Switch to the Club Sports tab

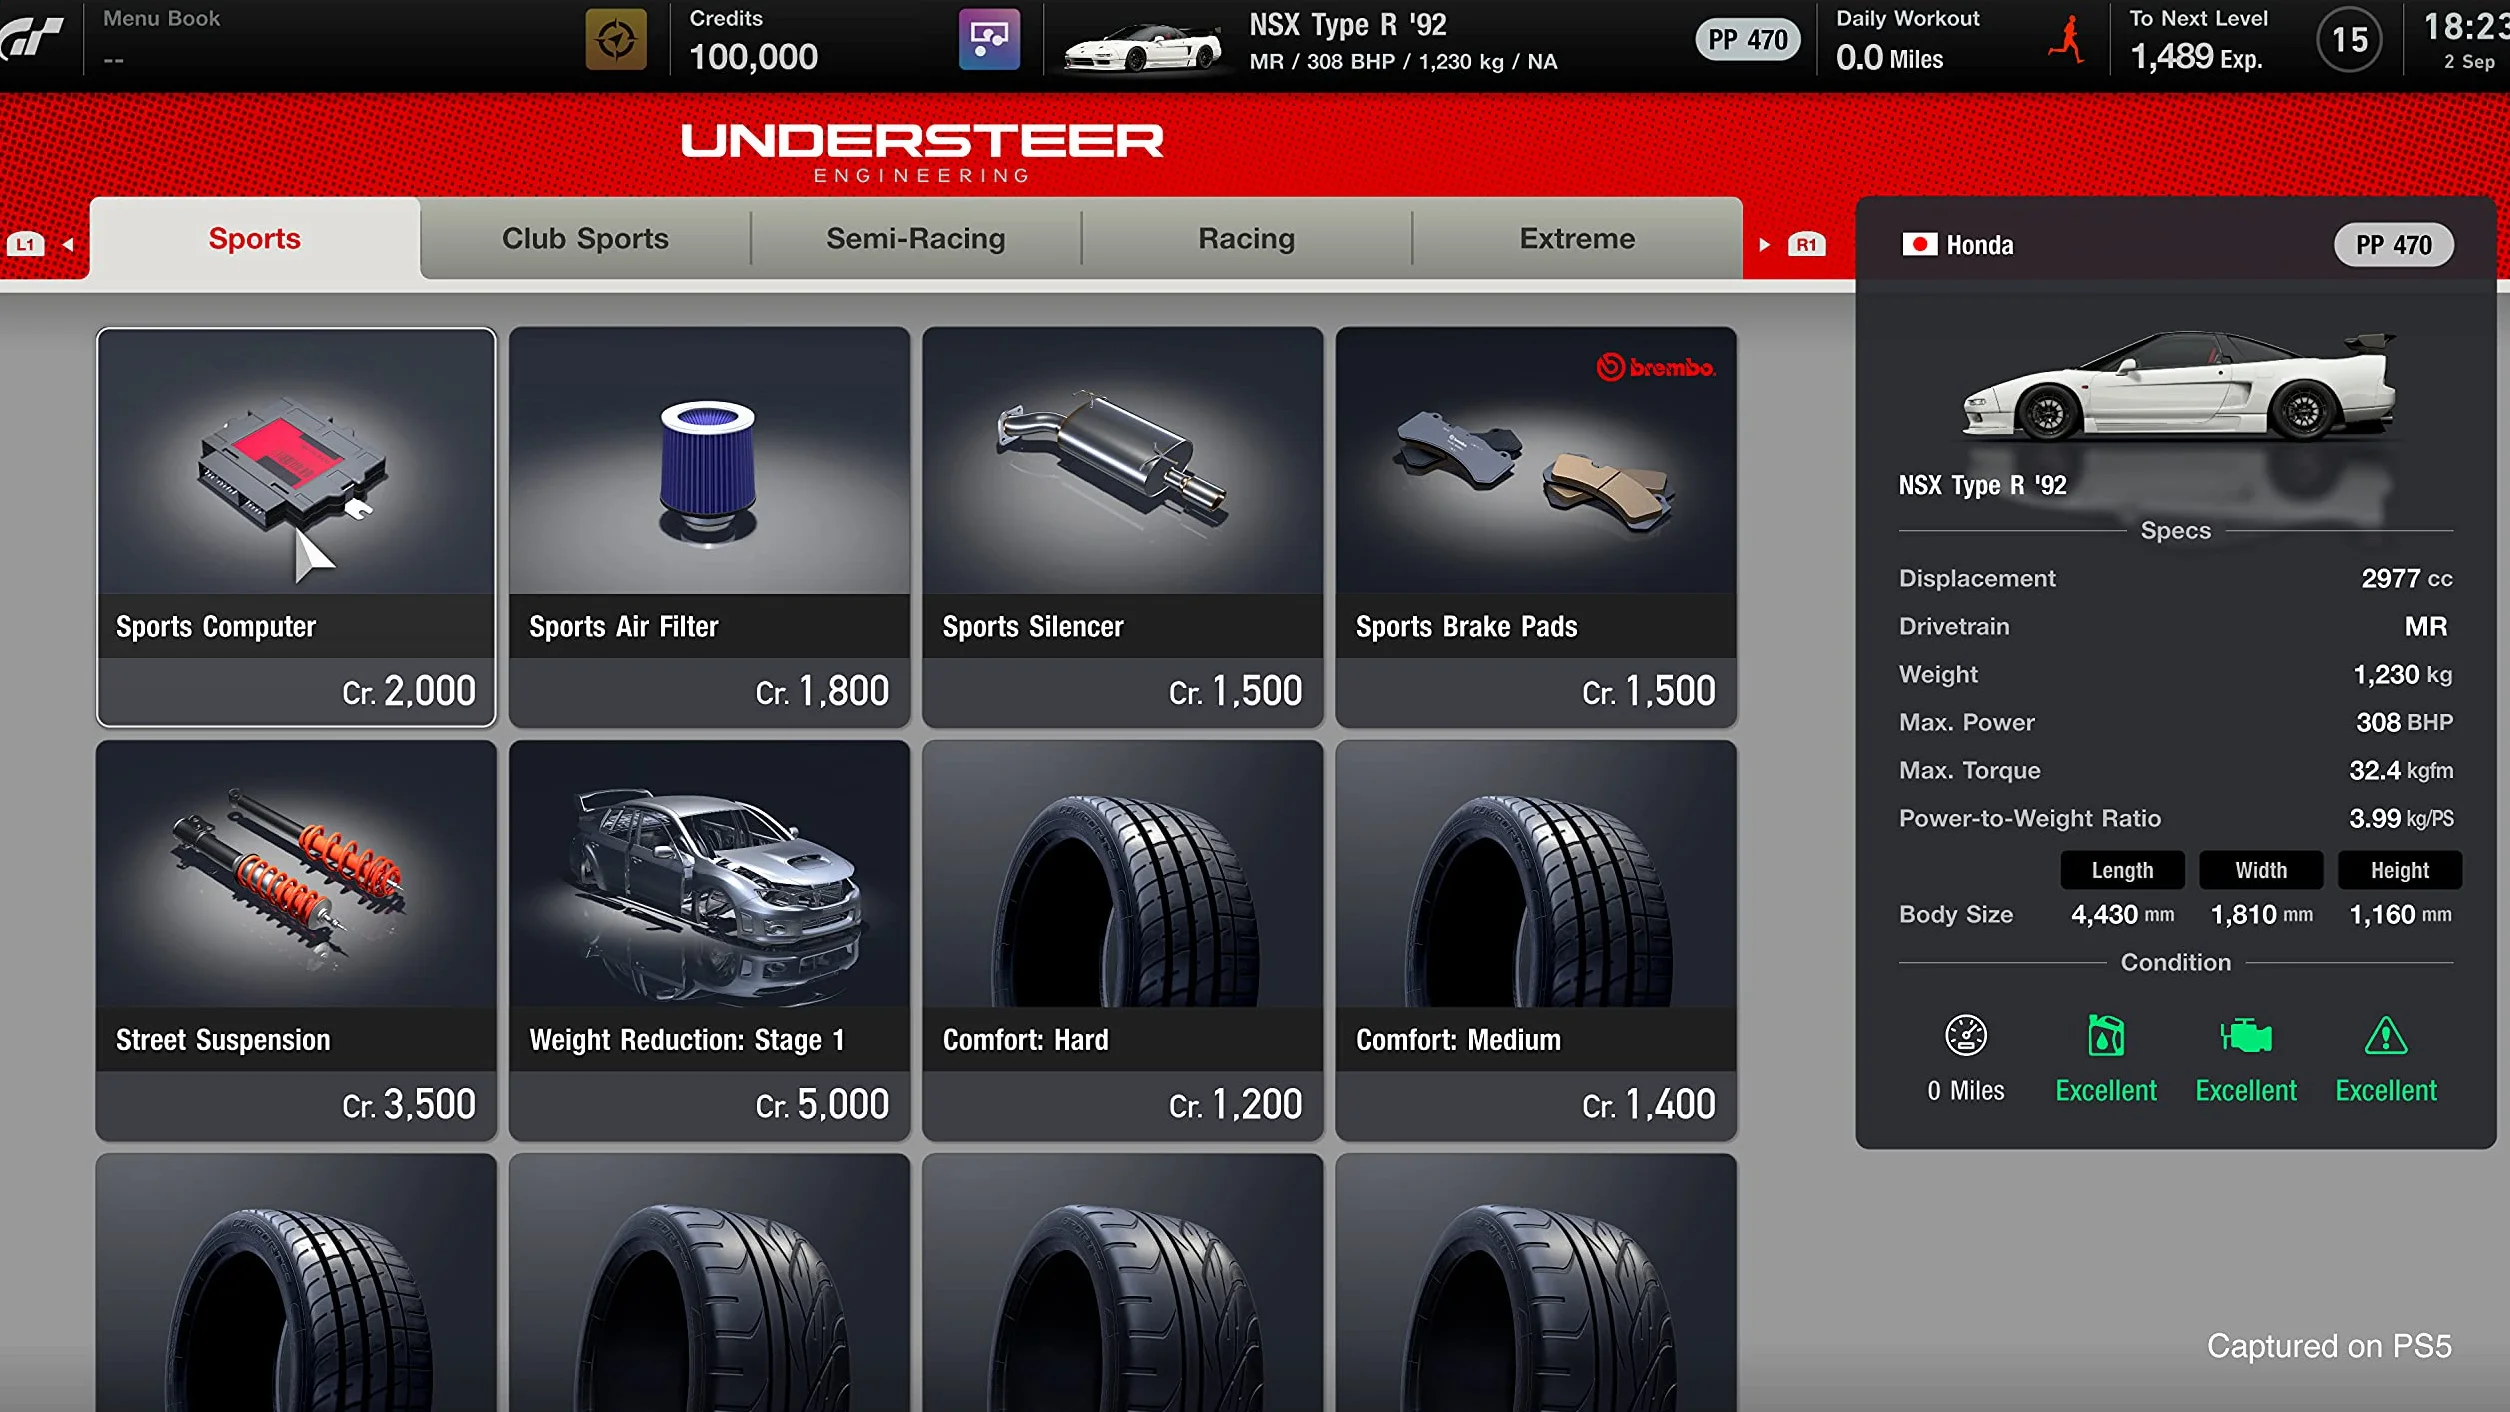pos(585,238)
